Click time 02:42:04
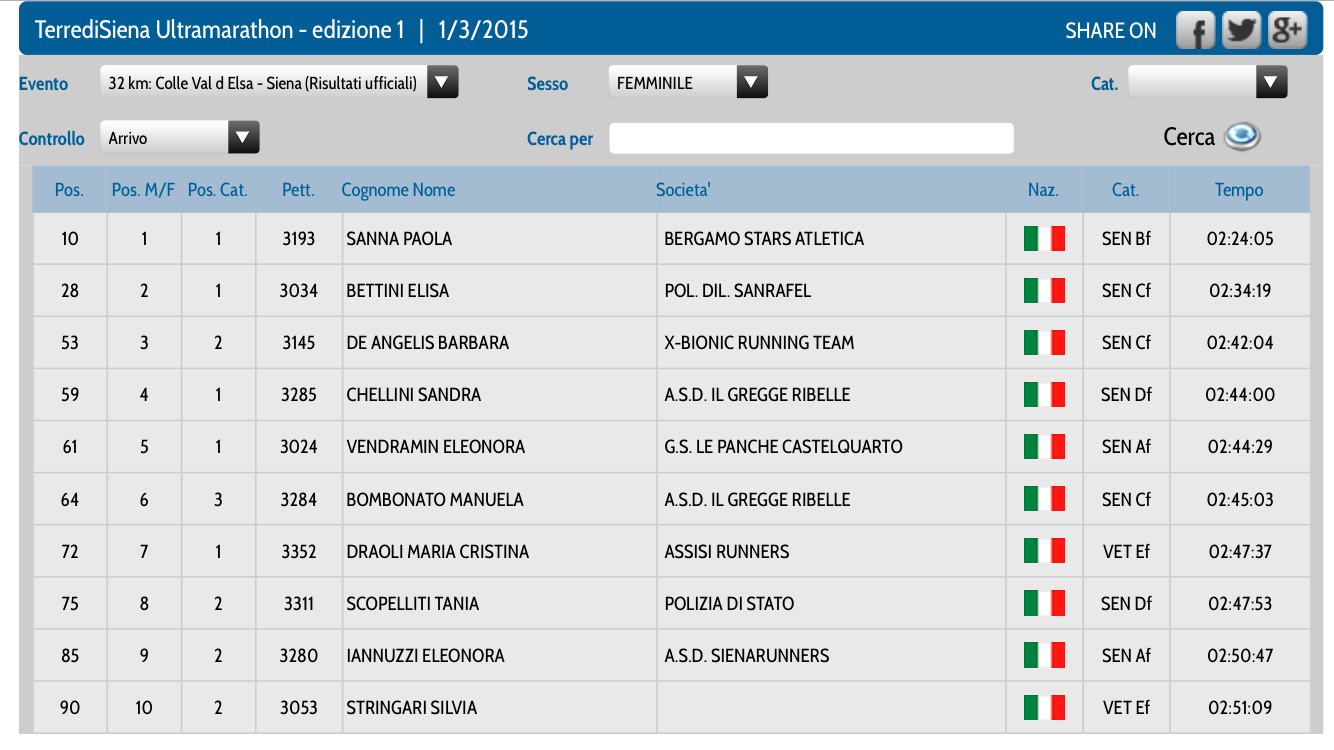This screenshot has width=1334, height=750. pos(1240,343)
